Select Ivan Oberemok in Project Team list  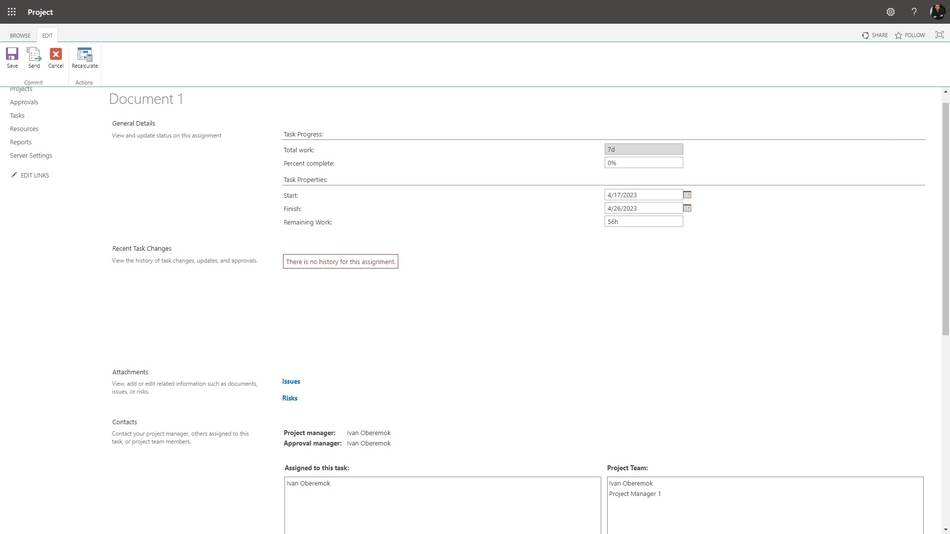click(631, 483)
